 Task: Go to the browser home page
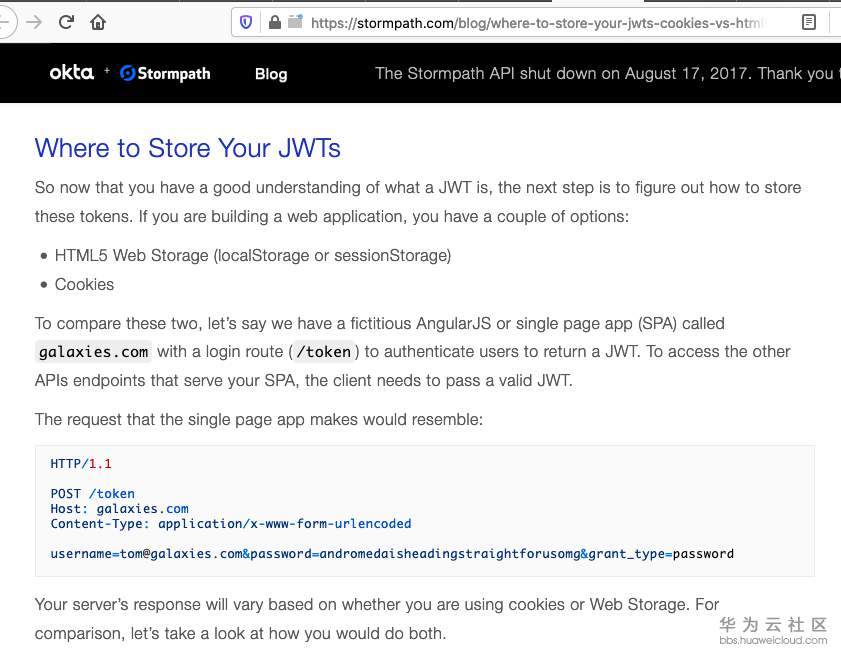click(x=98, y=22)
